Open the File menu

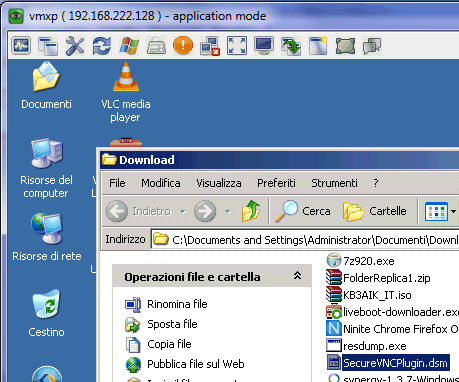pos(117,183)
